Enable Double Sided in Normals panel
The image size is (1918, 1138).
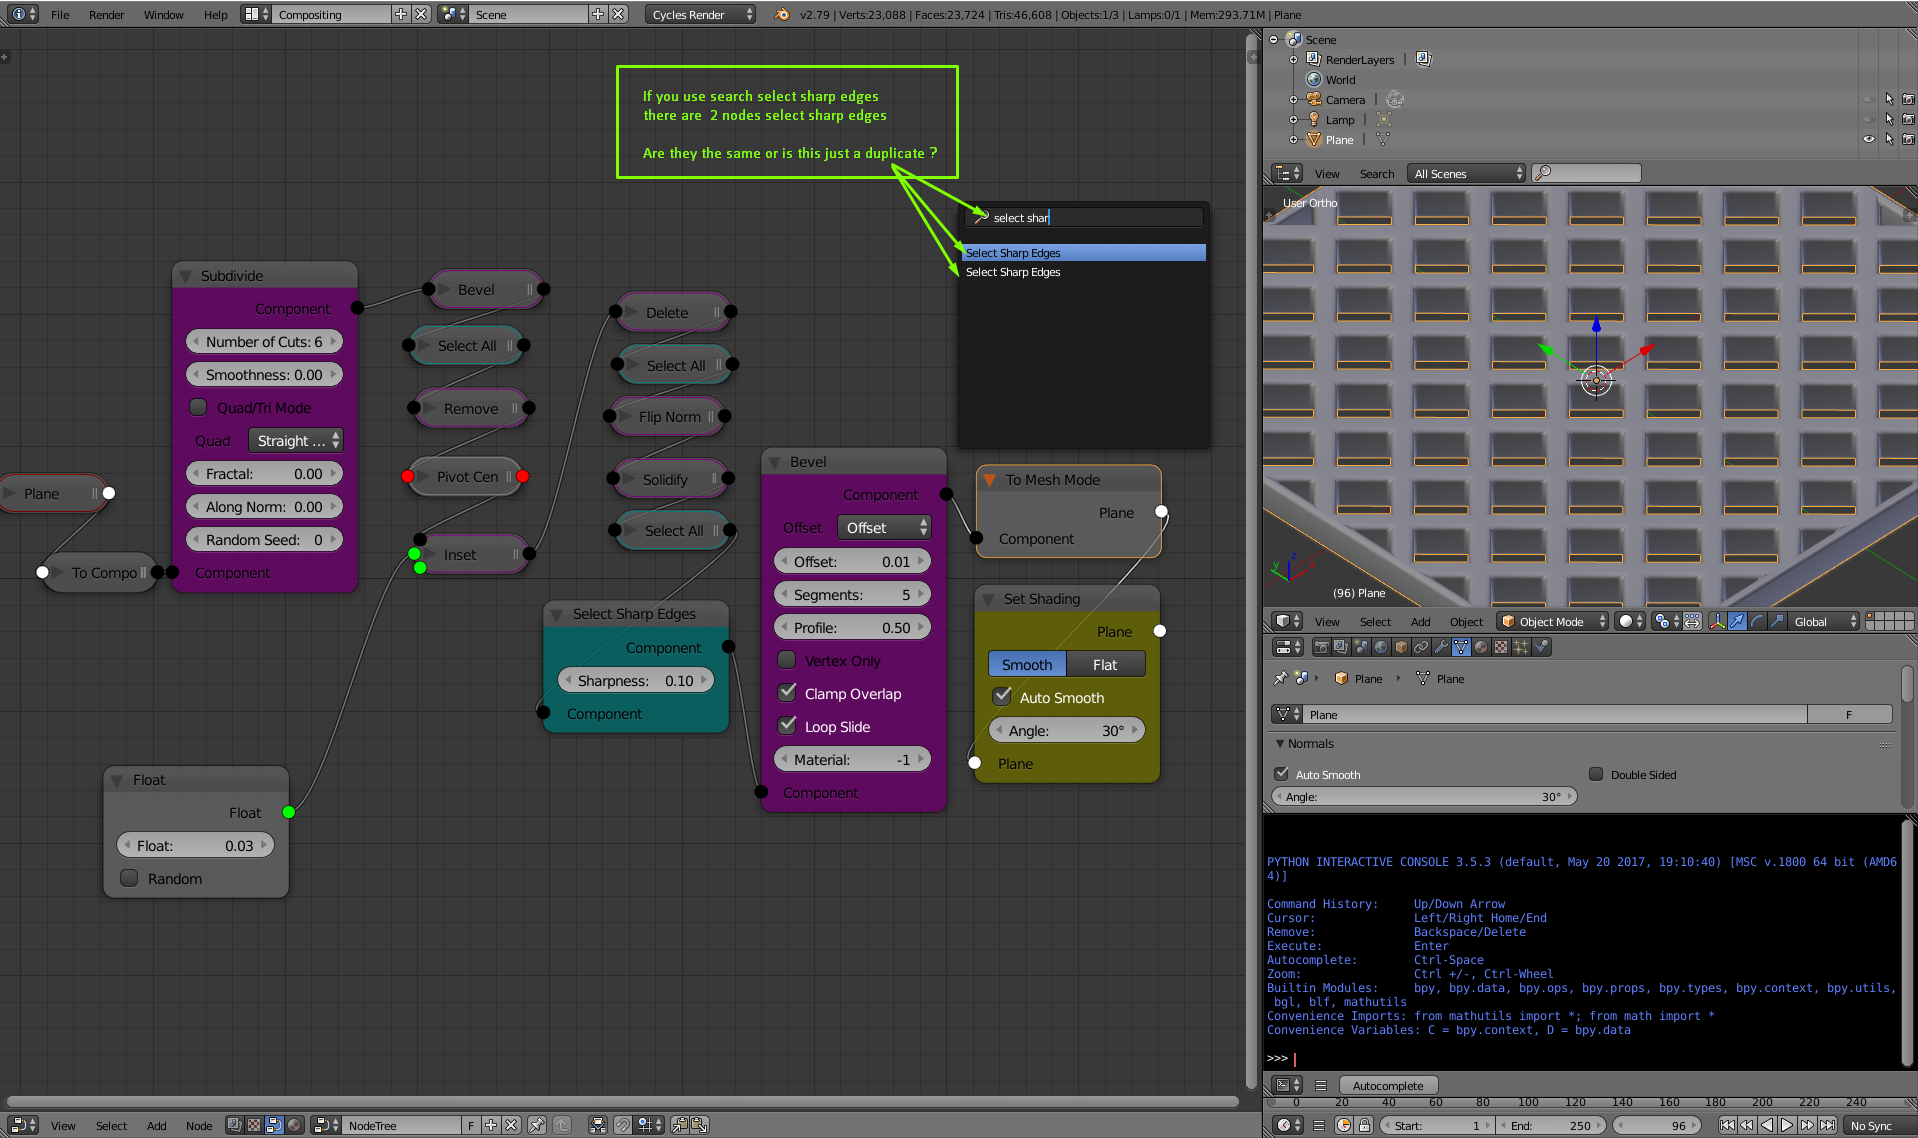click(x=1596, y=774)
